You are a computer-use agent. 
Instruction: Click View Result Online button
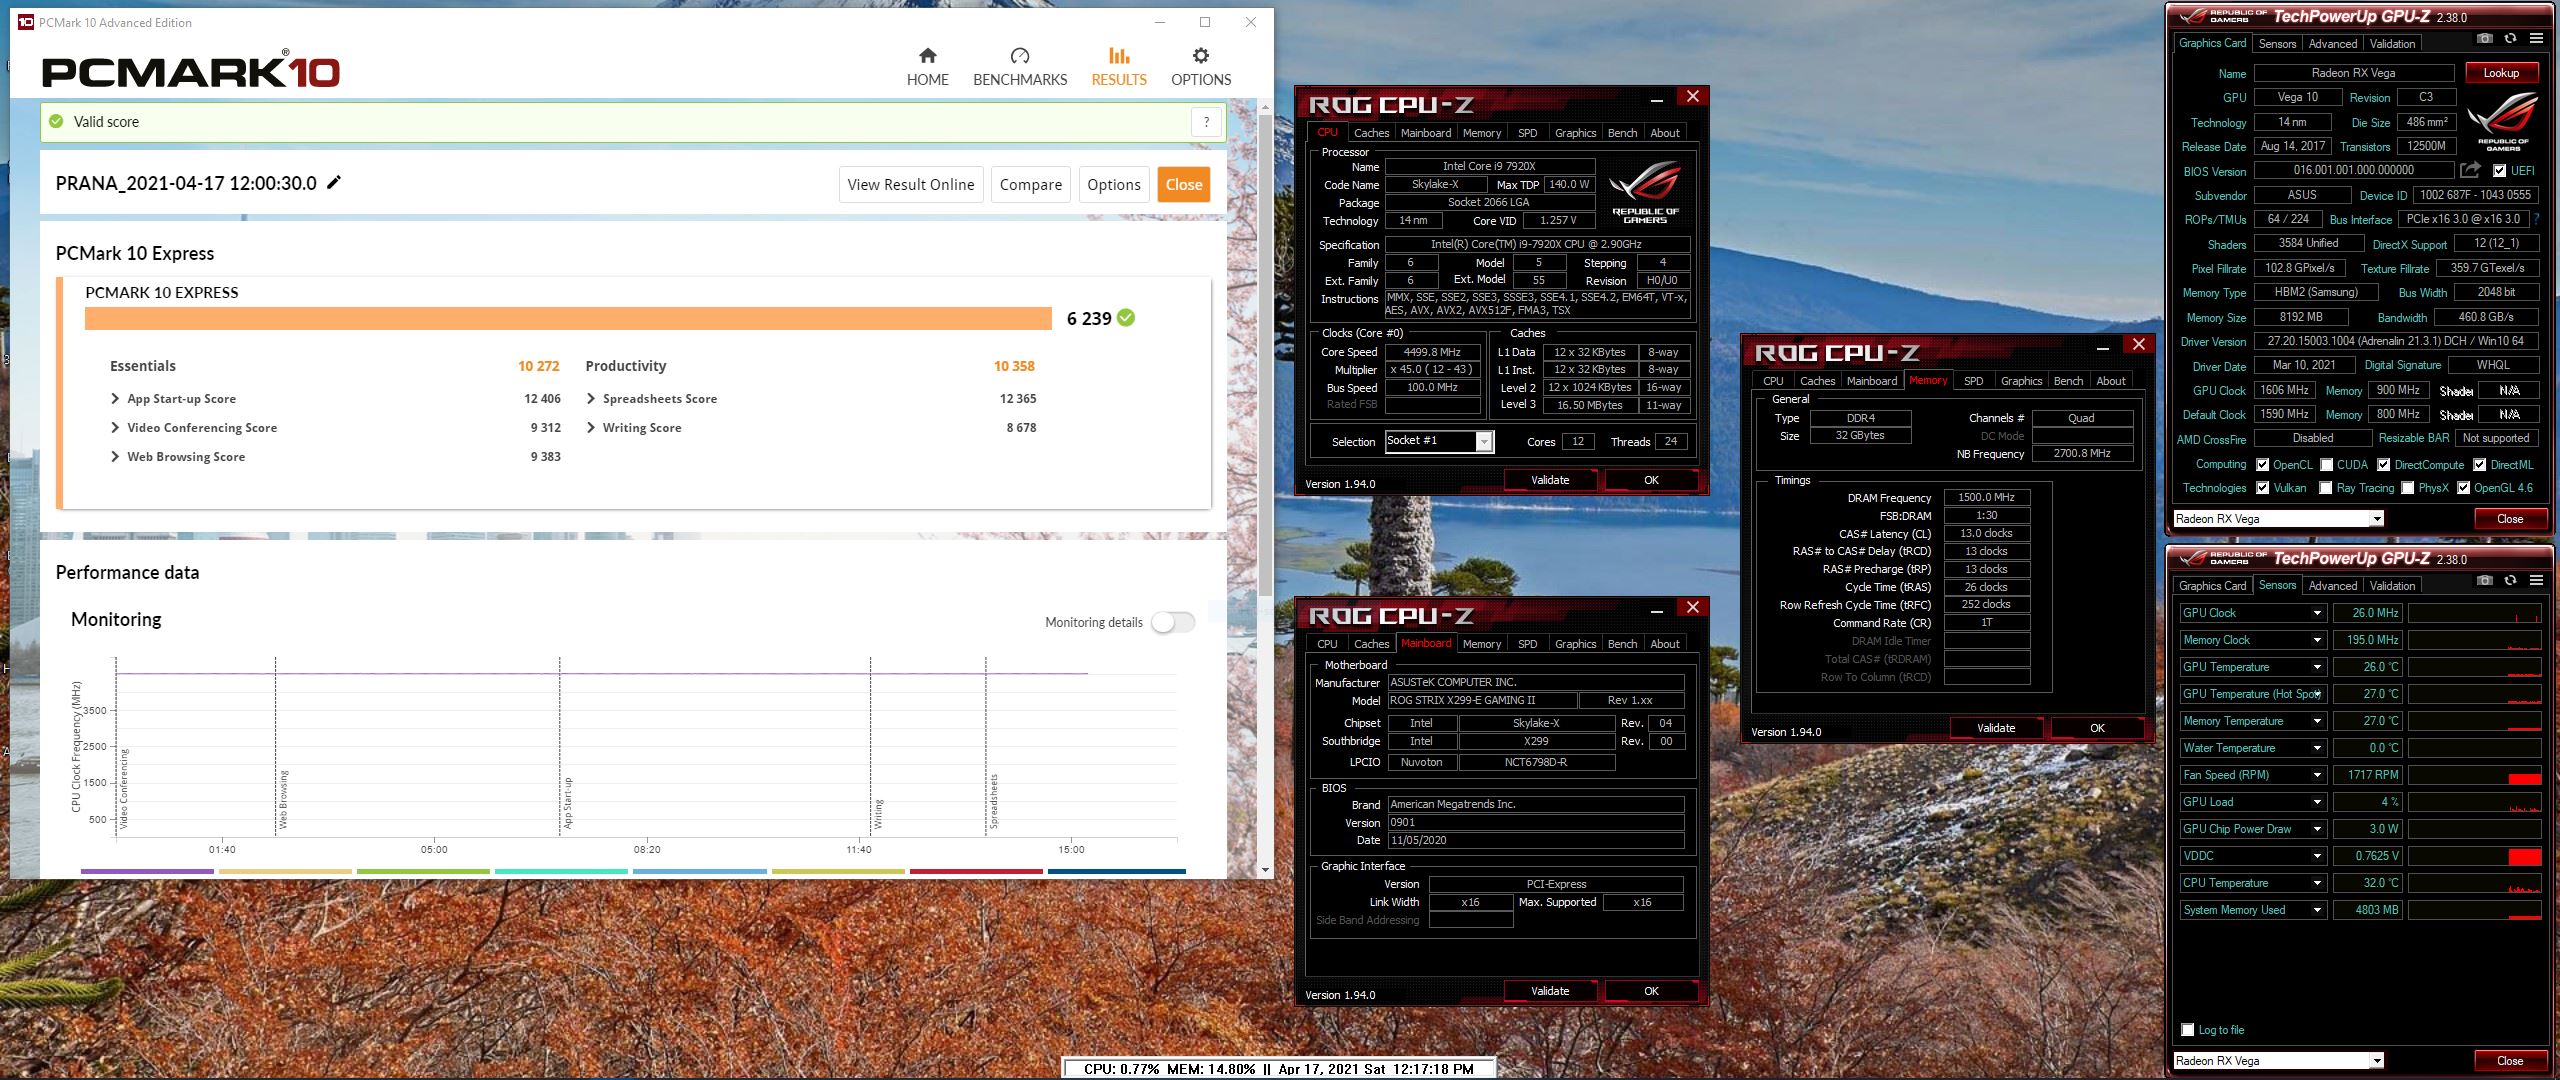(910, 184)
